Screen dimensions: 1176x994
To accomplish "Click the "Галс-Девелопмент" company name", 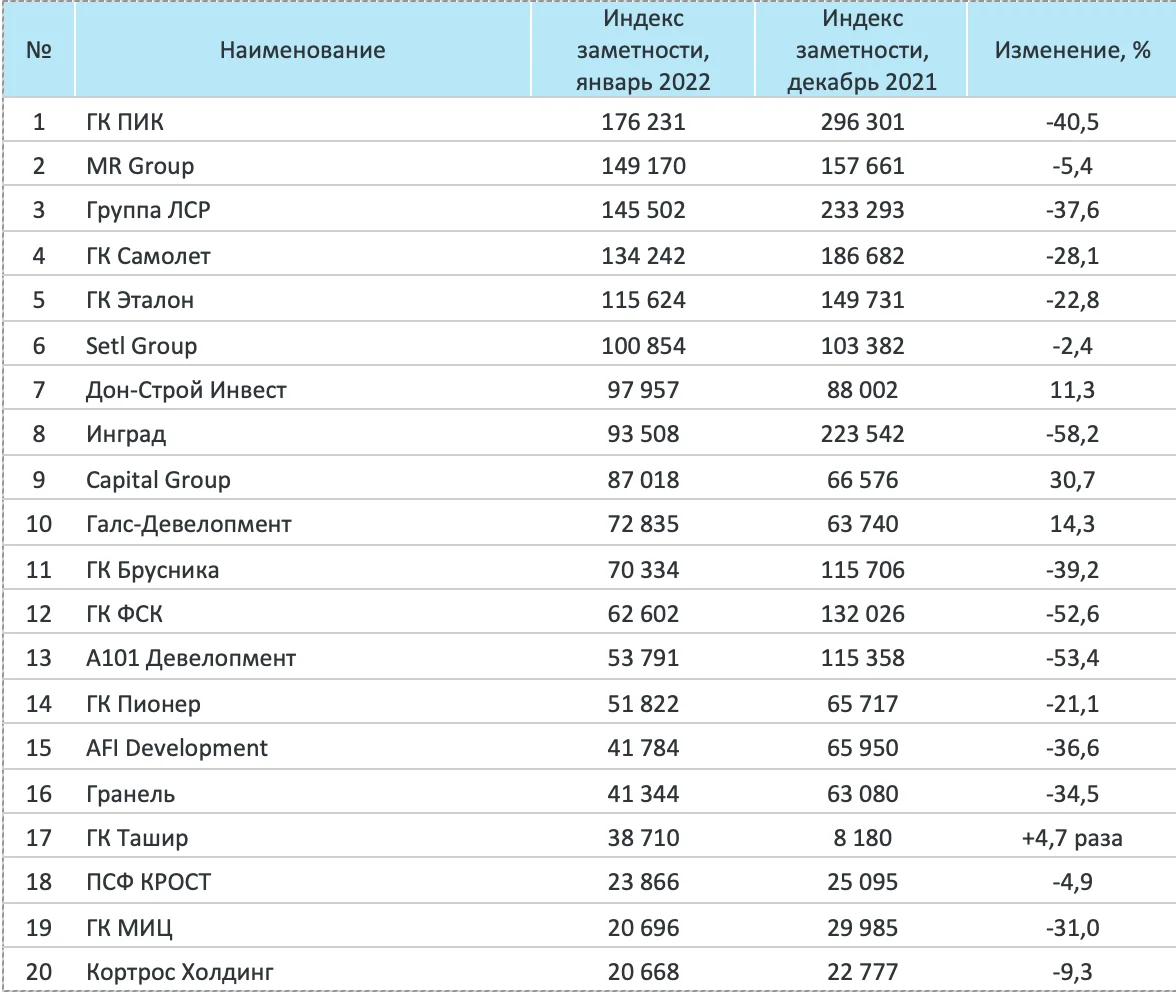I will (189, 524).
